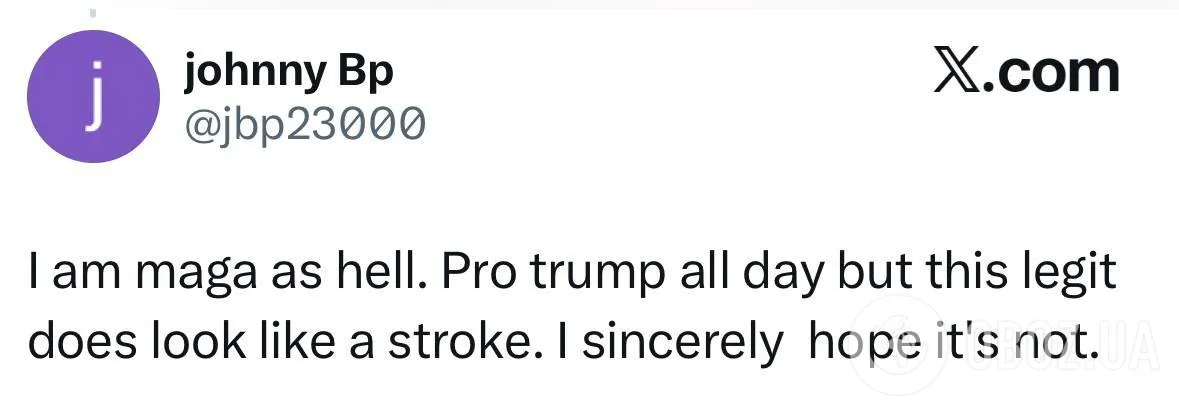Open the purple 'j' profile avatar
Screen dimensions: 1179x411
pos(93,96)
